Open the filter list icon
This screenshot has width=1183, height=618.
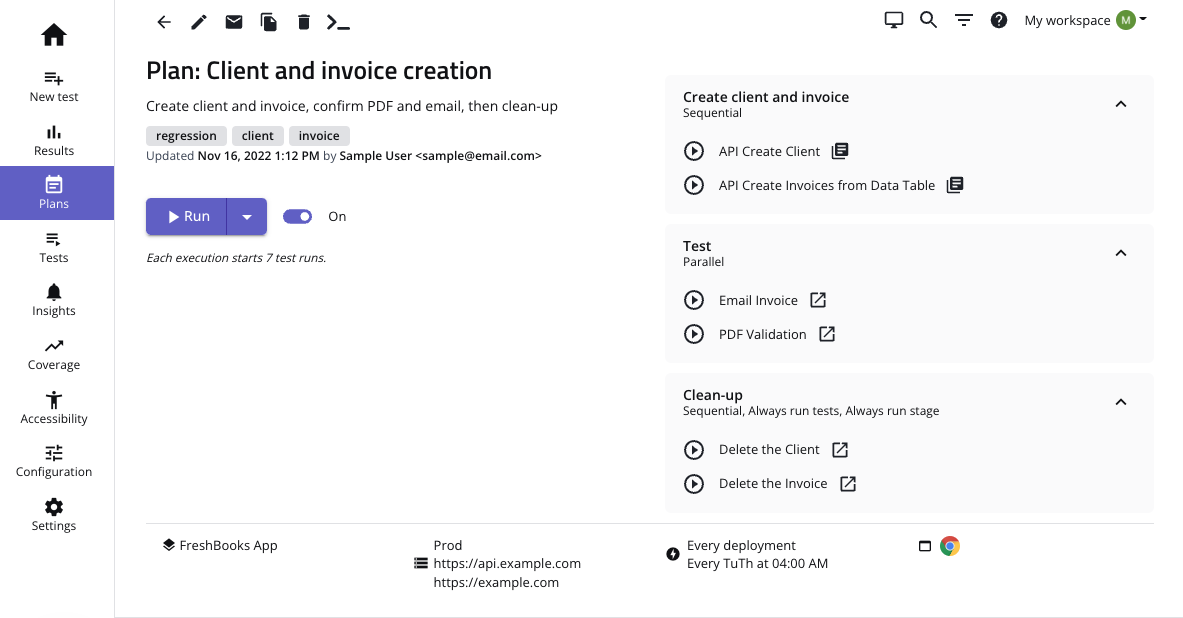click(x=963, y=20)
